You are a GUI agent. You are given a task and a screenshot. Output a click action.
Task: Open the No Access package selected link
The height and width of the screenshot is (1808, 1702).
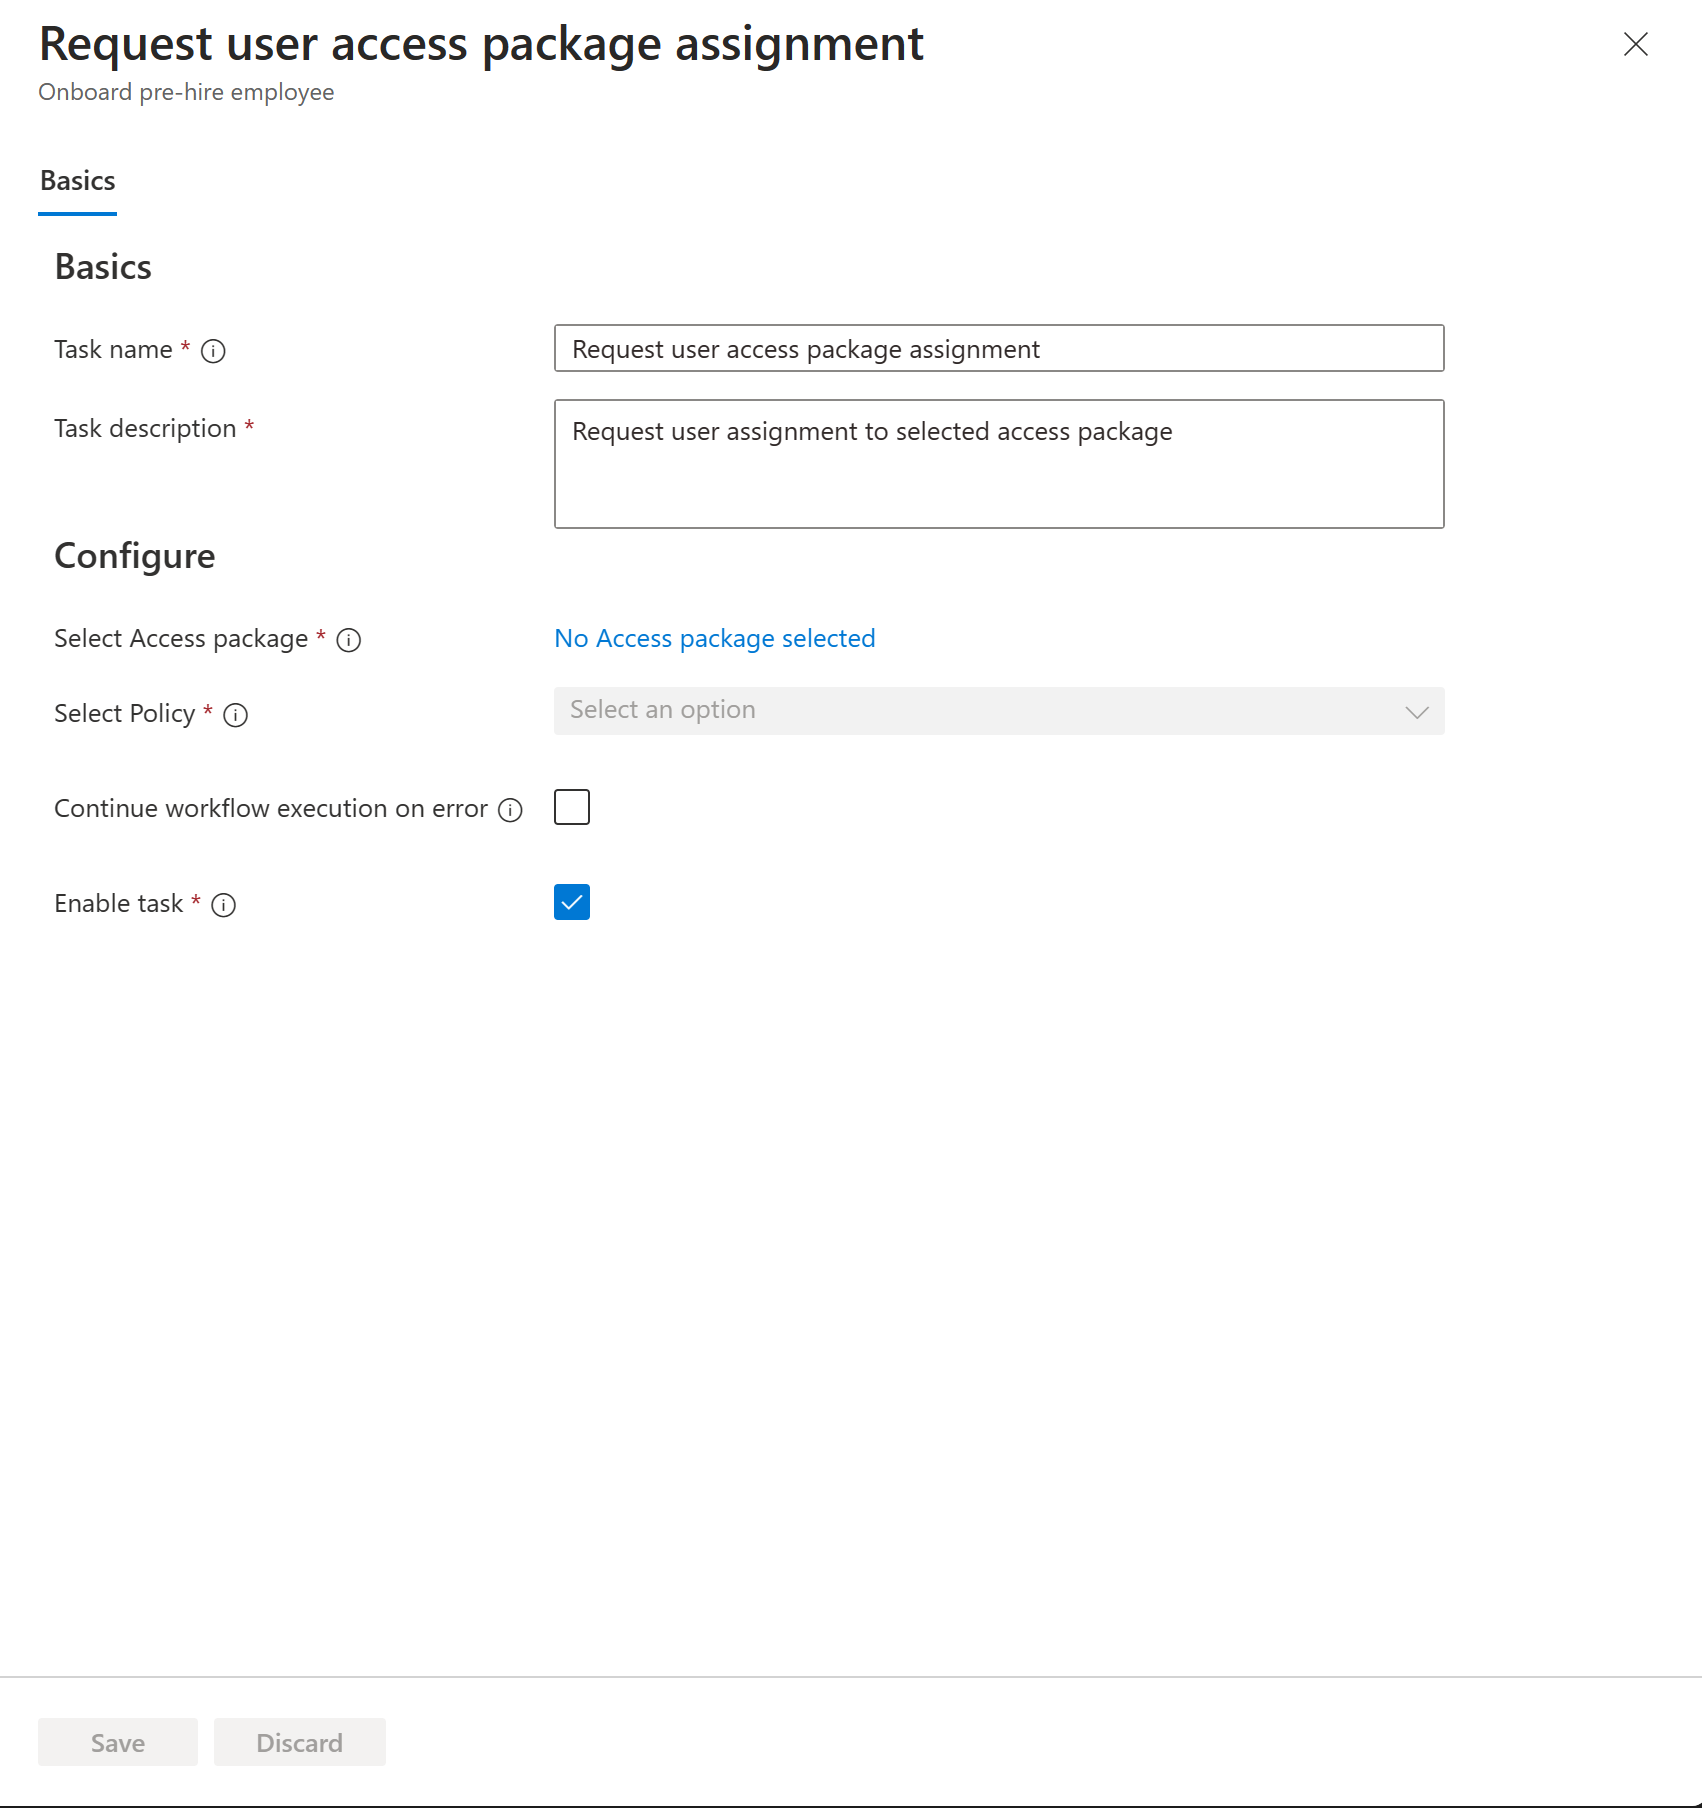pyautogui.click(x=713, y=638)
